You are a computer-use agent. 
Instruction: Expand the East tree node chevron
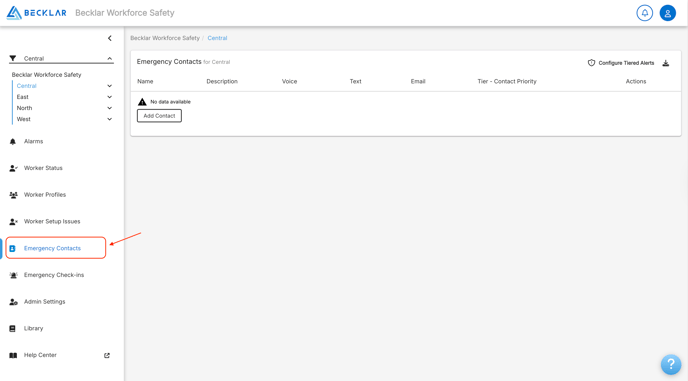[110, 97]
